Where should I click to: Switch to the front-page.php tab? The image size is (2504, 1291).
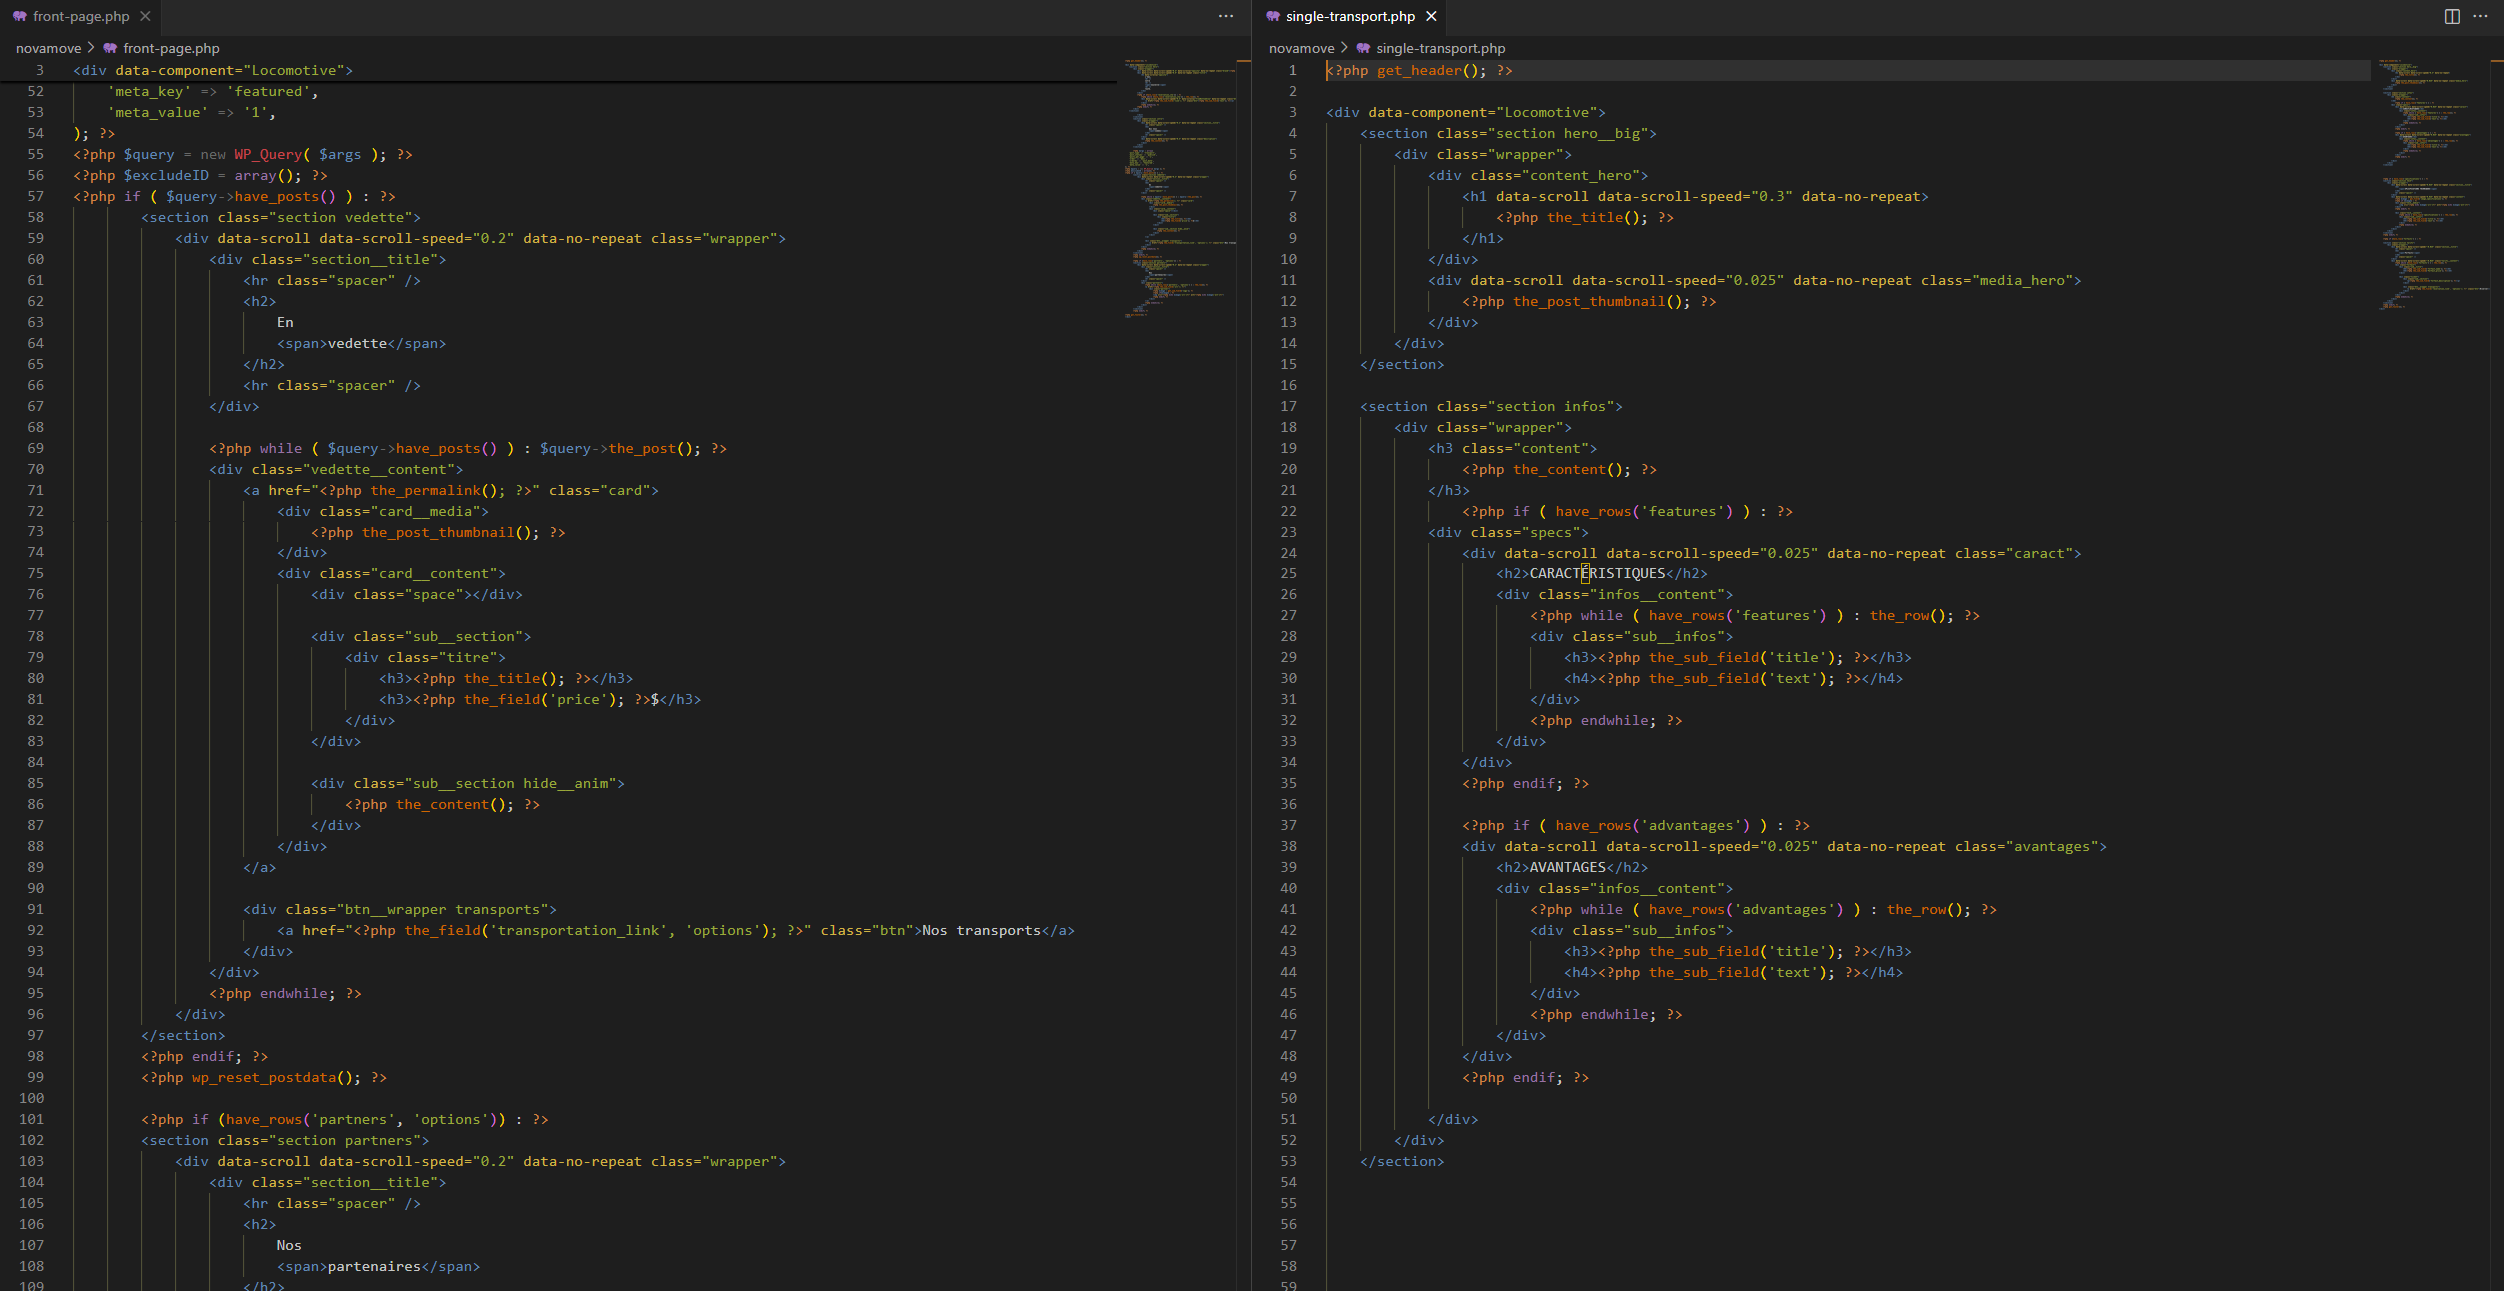pos(80,16)
